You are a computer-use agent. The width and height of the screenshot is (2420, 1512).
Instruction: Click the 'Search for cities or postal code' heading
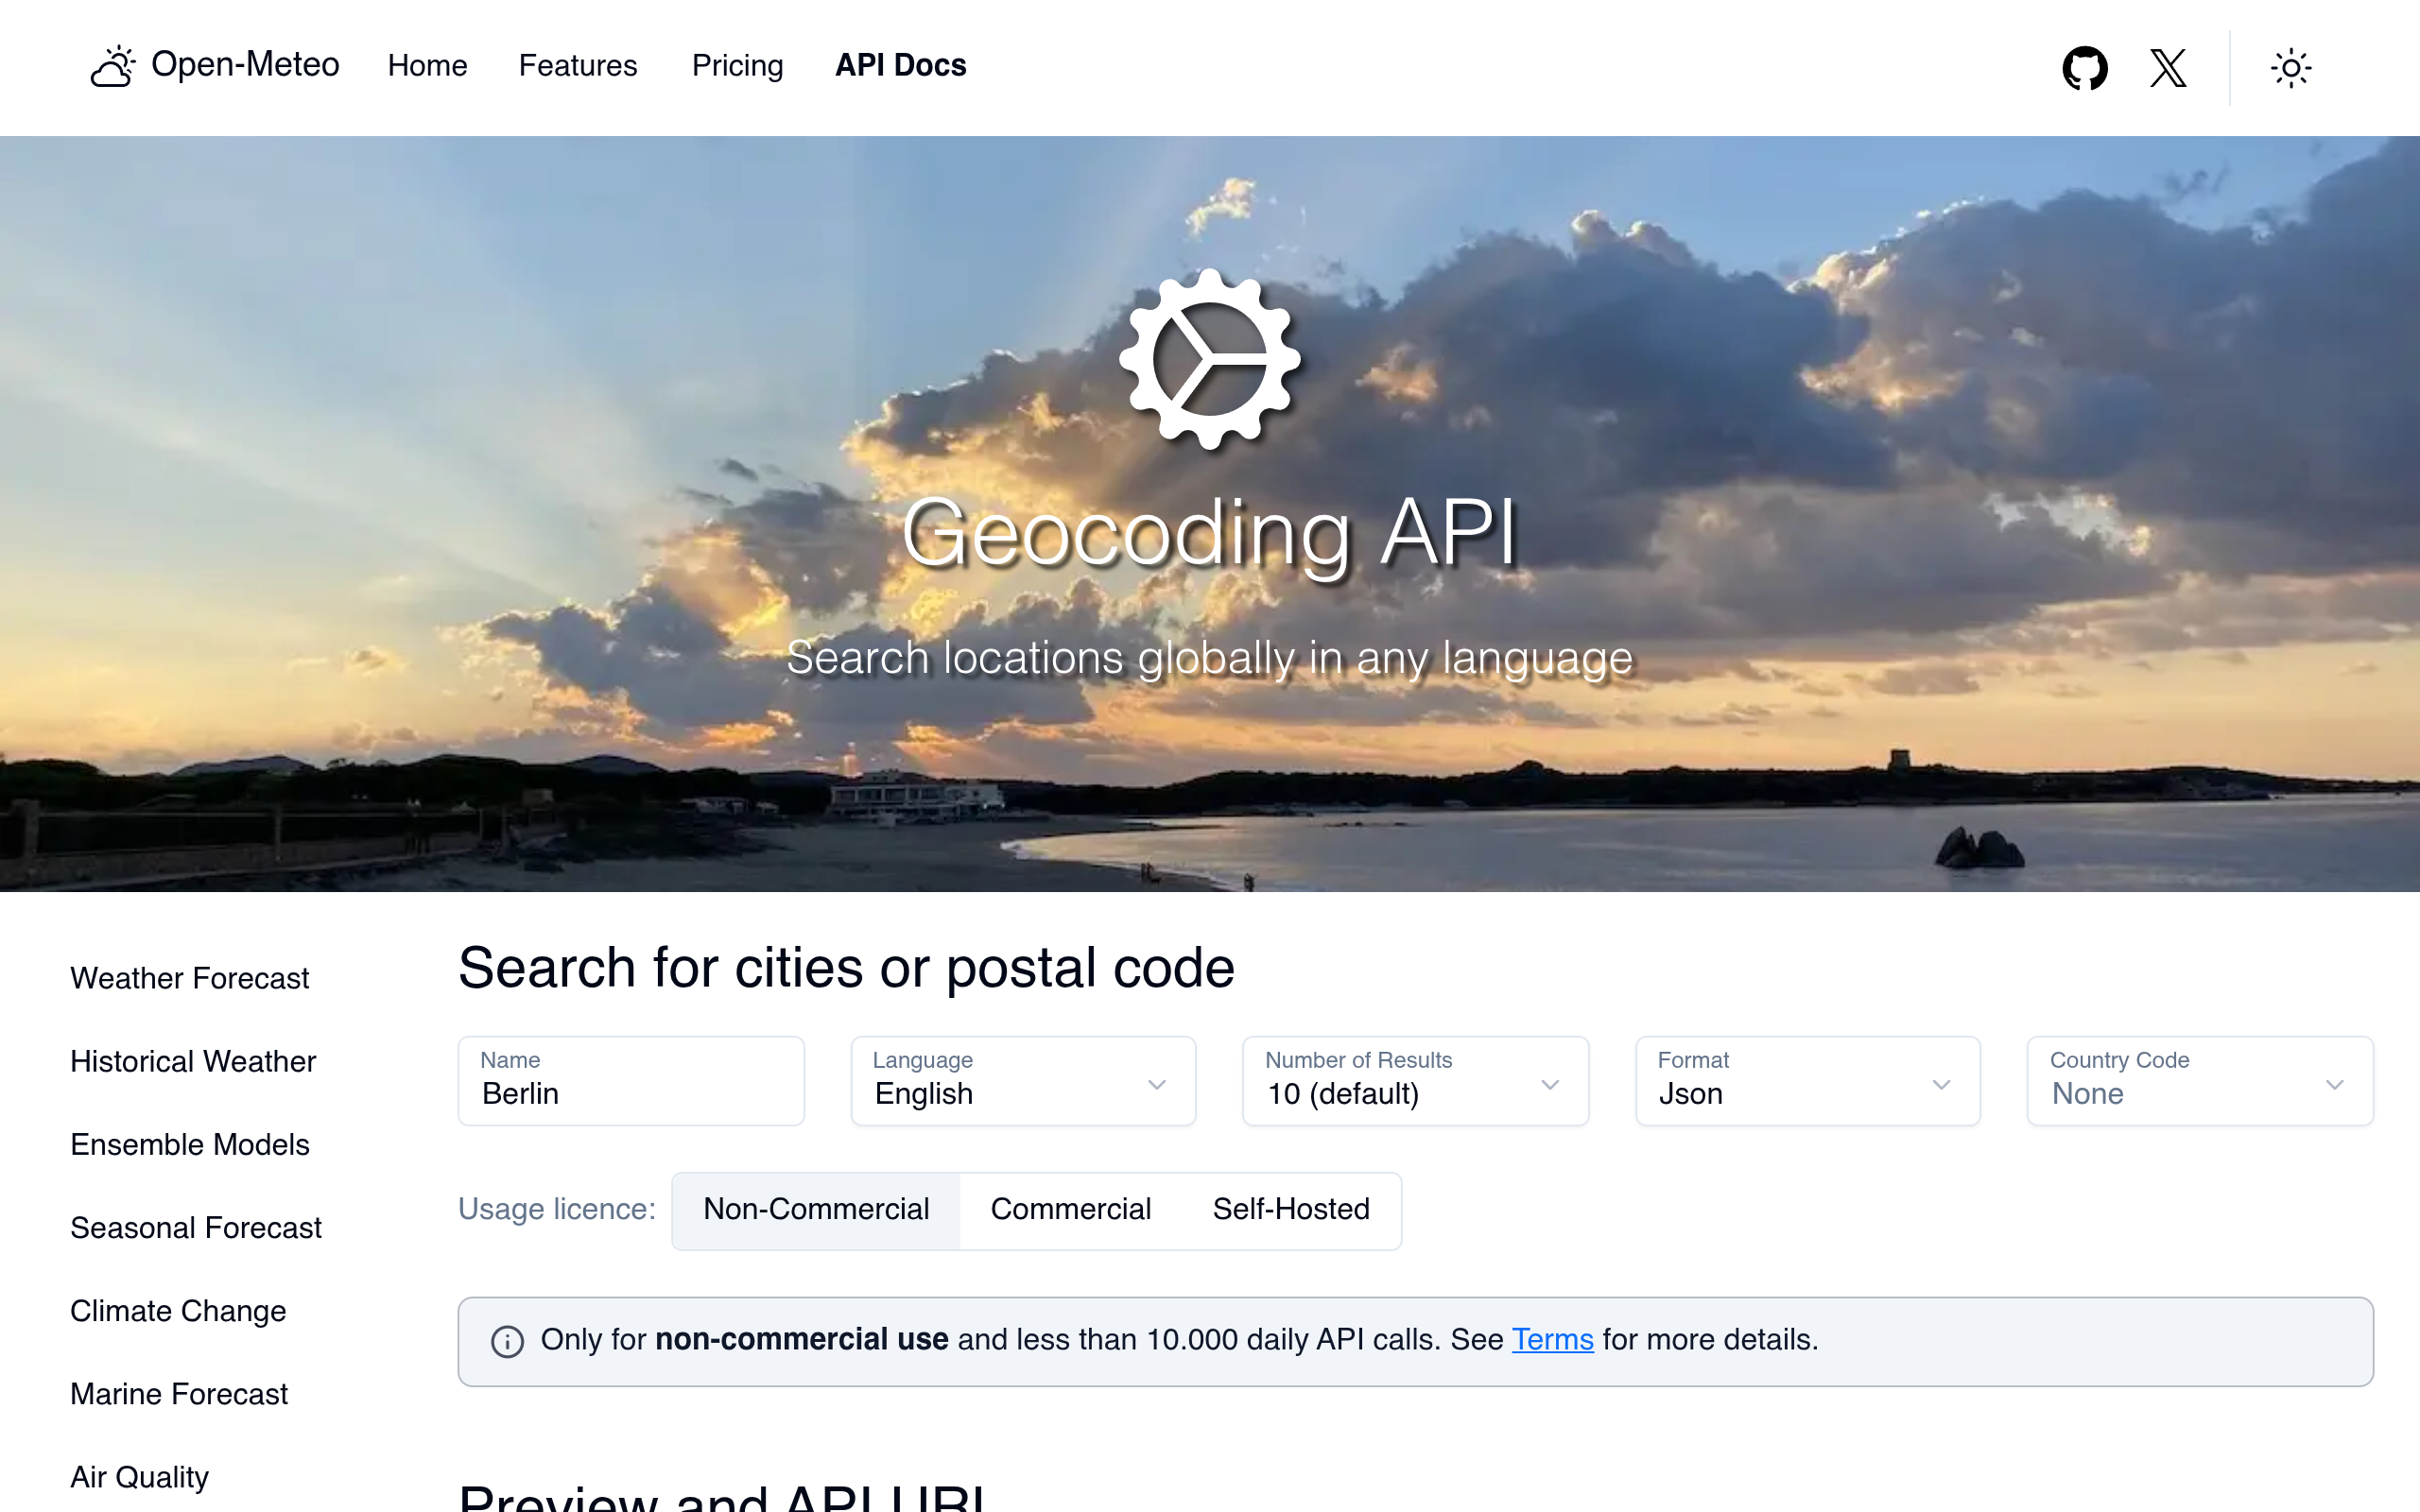847,968
